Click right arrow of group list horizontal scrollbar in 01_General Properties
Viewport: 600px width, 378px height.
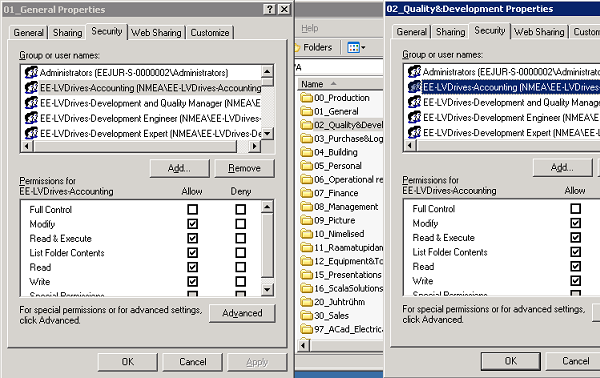254,146
